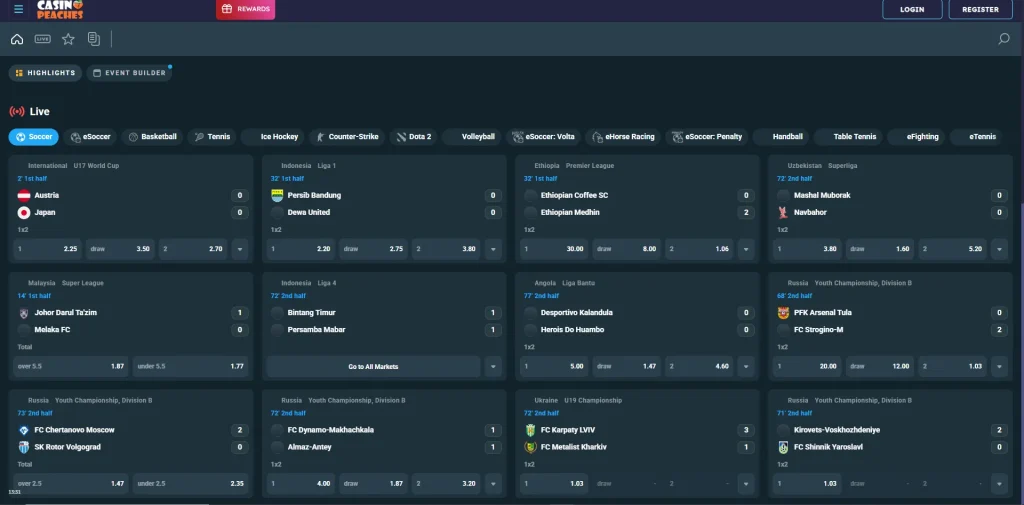Click Go to All Markets button
This screenshot has height=505, width=1024.
pyautogui.click(x=373, y=367)
